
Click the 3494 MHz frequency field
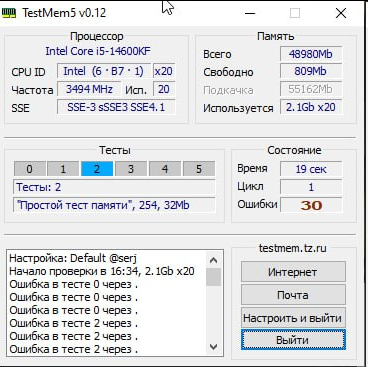pyautogui.click(x=89, y=89)
